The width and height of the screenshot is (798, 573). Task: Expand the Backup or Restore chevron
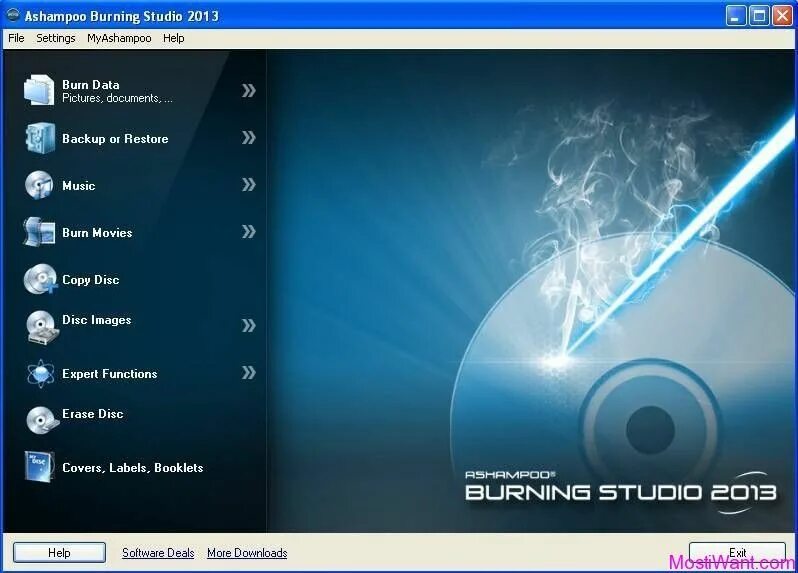point(248,138)
